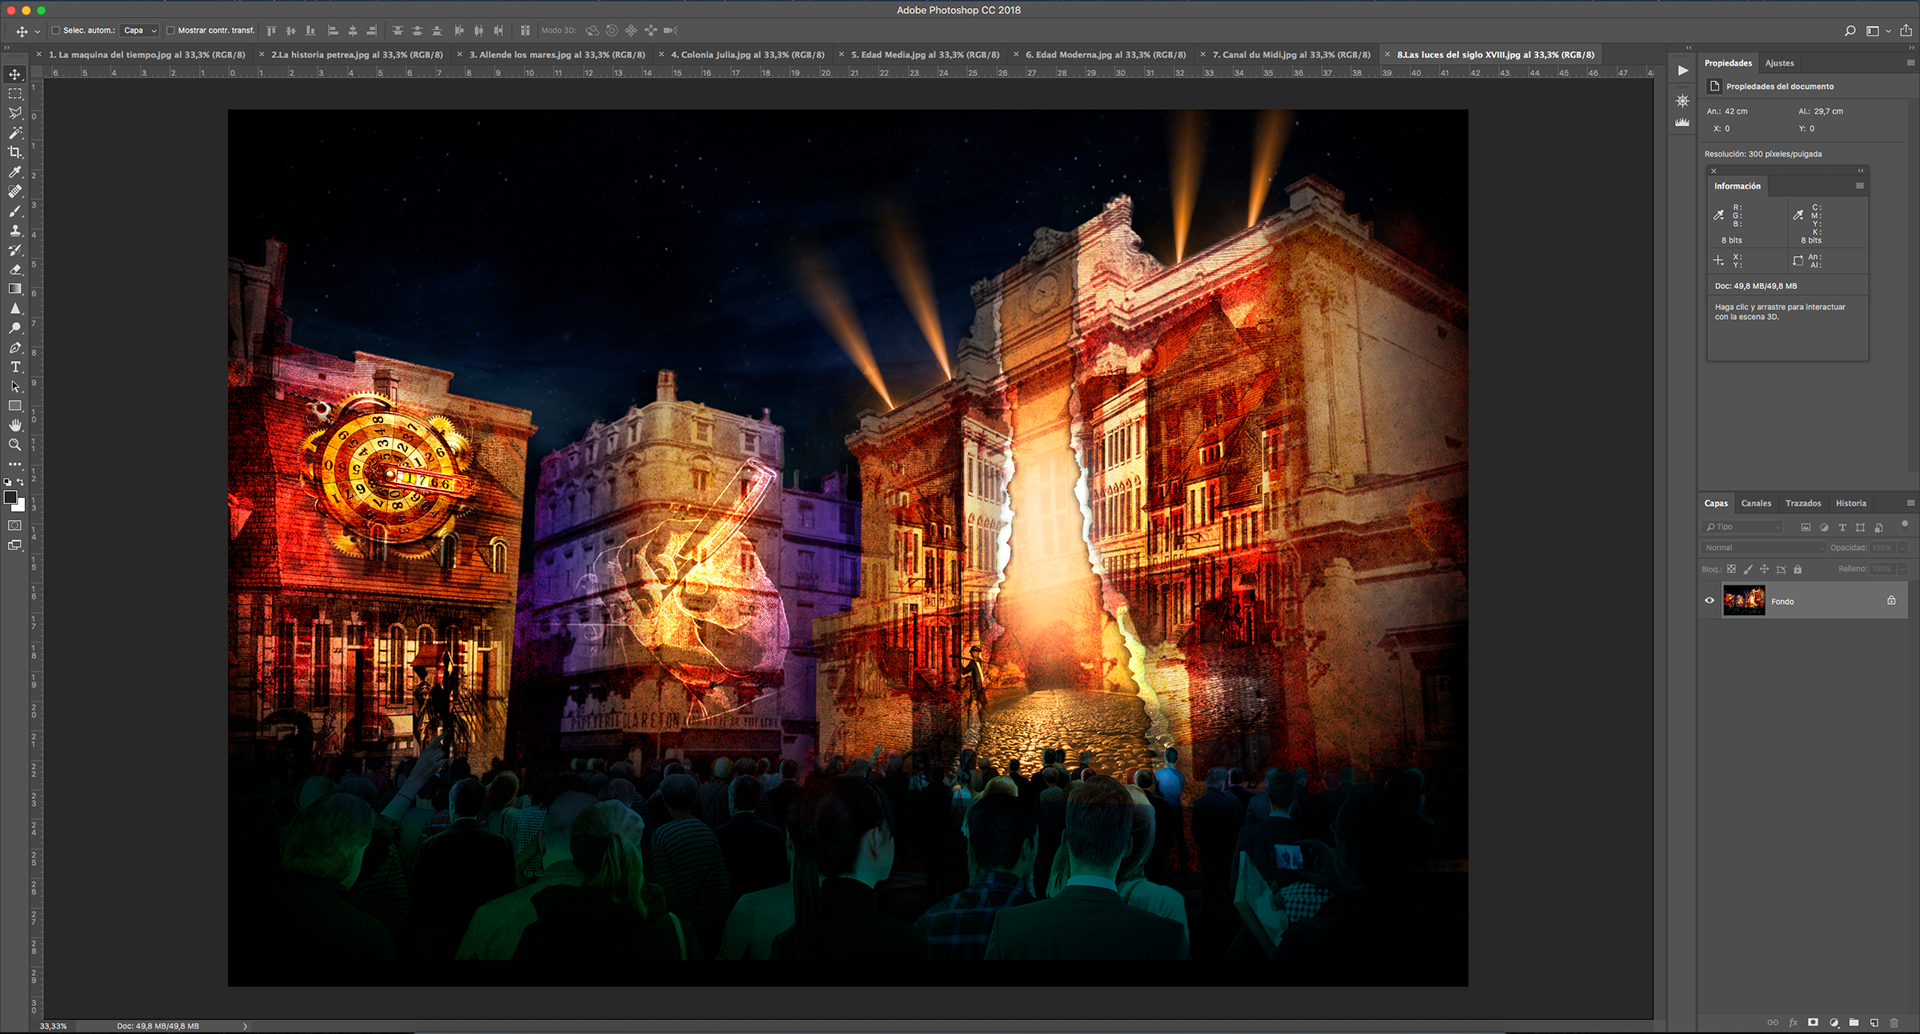1920x1034 pixels.
Task: Toggle adjustment layer filter
Action: pyautogui.click(x=1824, y=527)
